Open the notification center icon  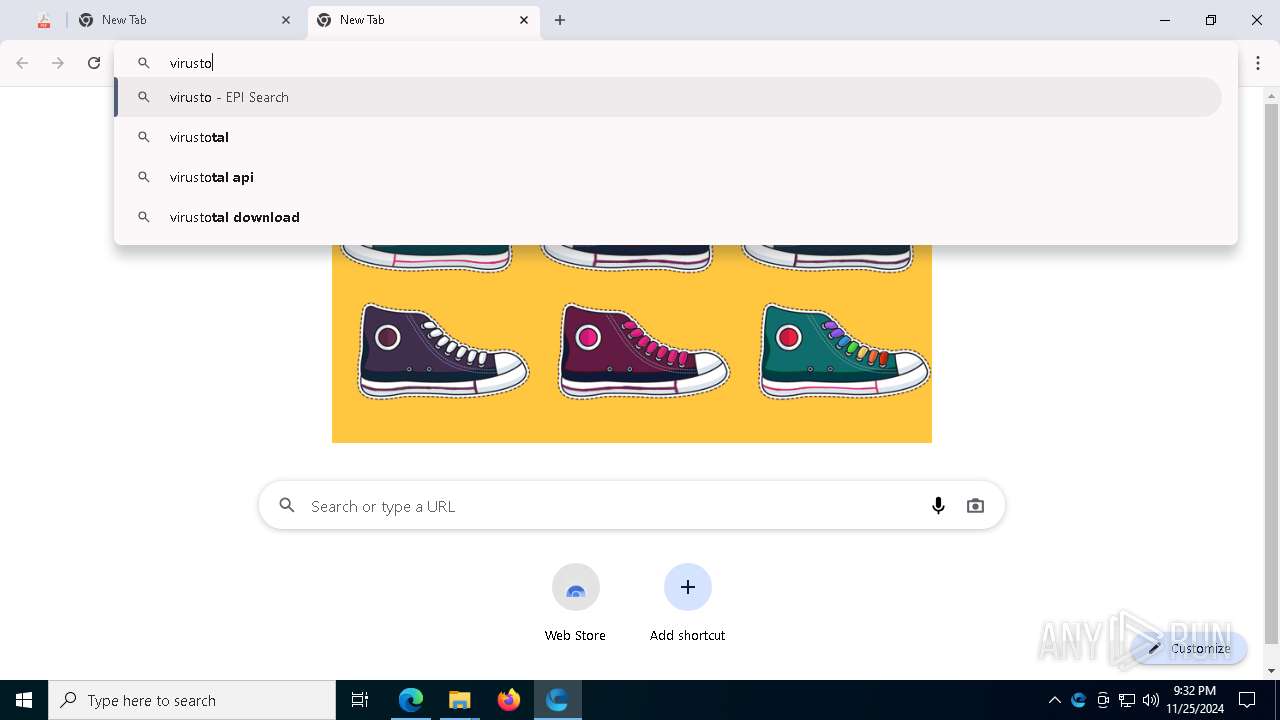(1247, 700)
